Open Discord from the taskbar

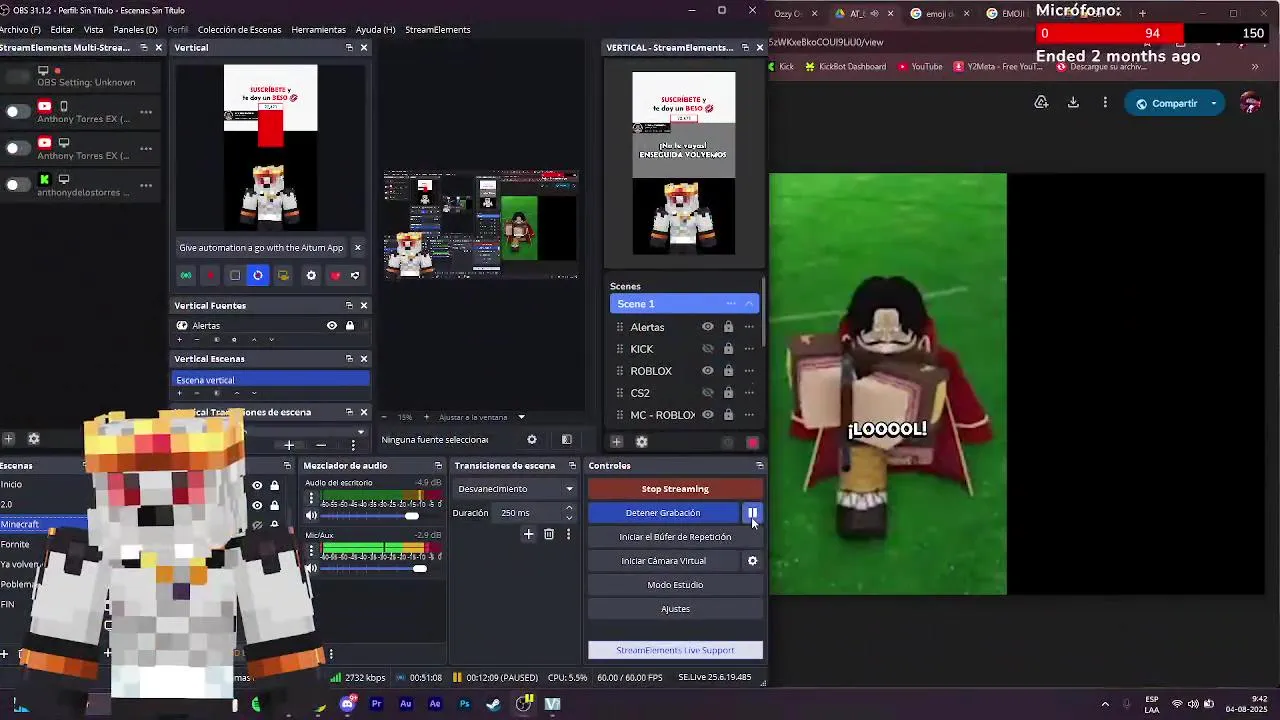click(347, 704)
